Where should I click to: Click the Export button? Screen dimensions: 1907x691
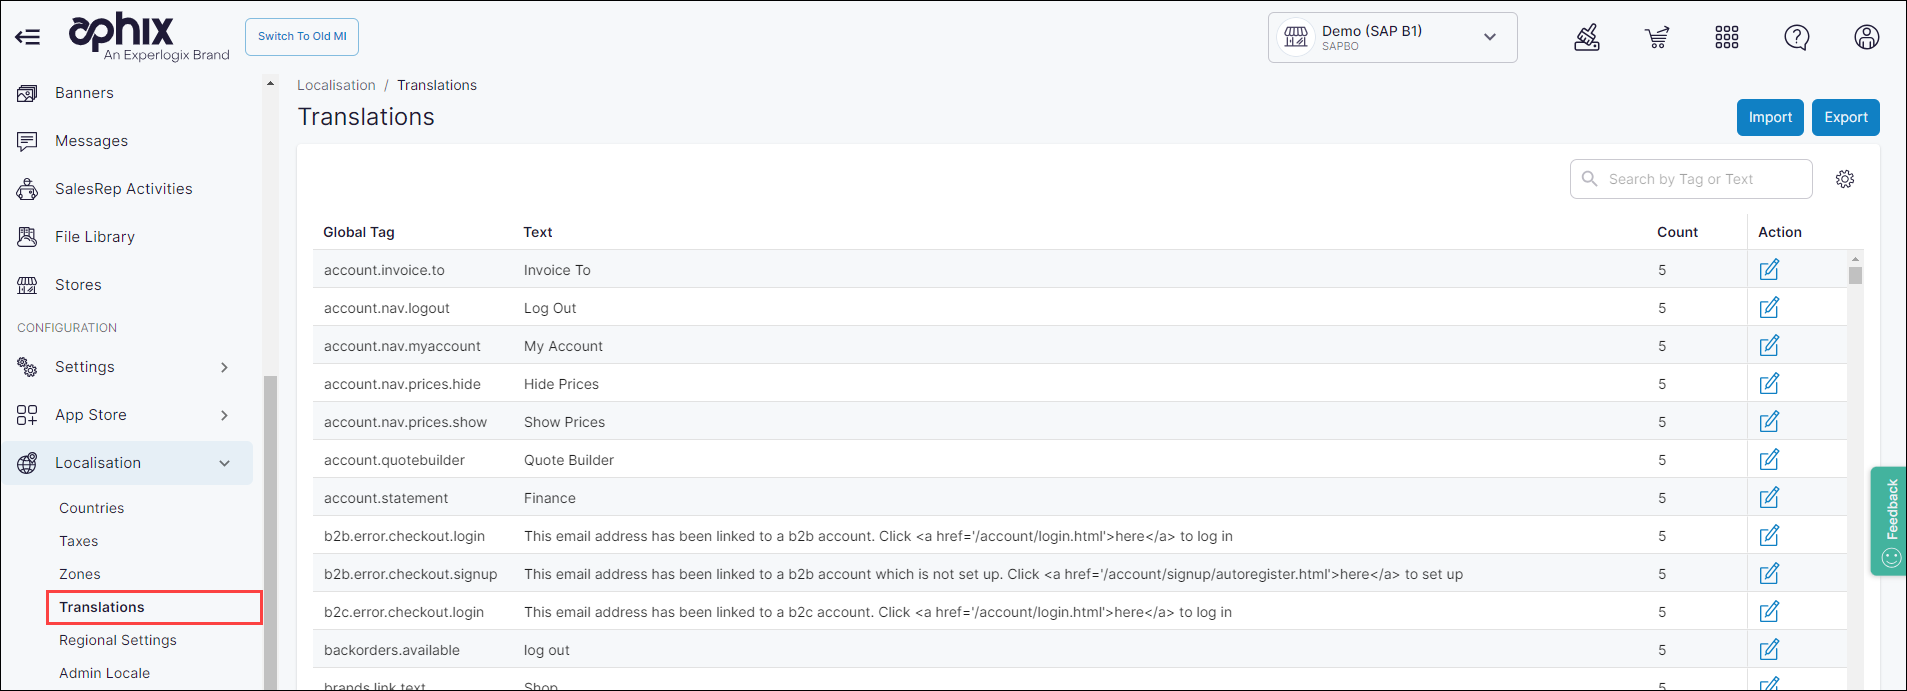tap(1845, 117)
